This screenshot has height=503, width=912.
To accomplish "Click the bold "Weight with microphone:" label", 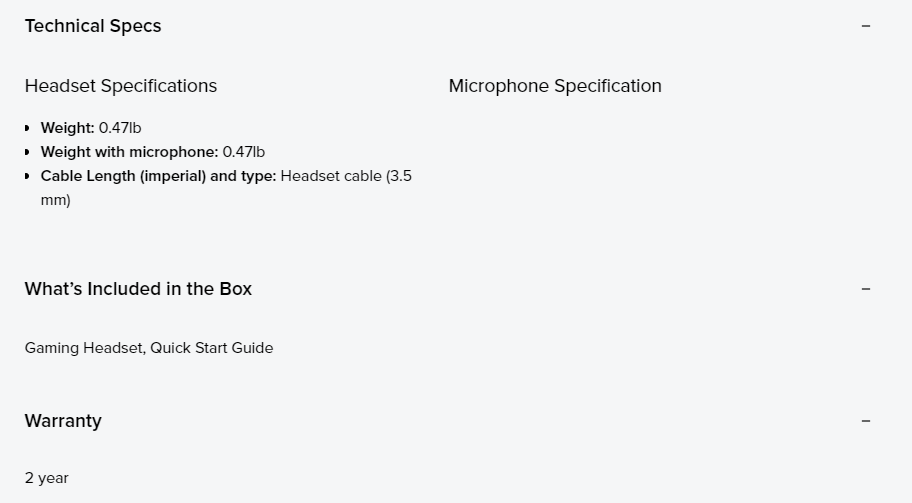I will click(x=129, y=152).
